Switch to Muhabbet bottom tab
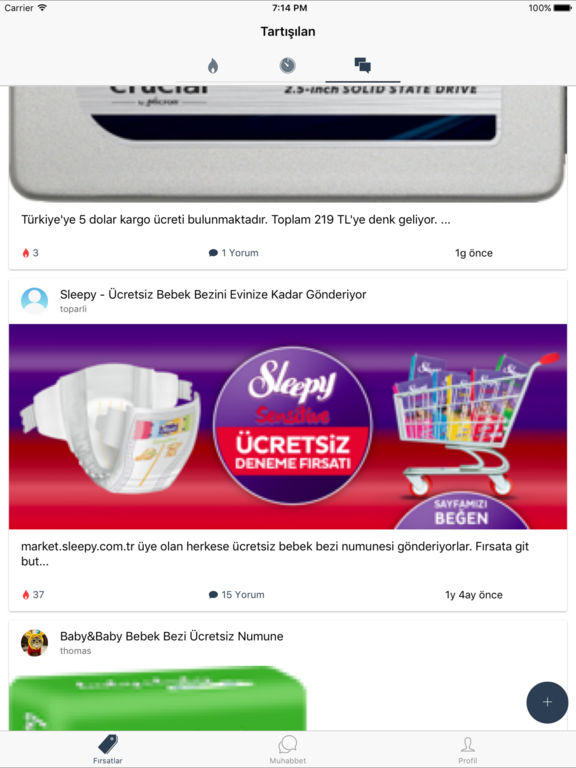Viewport: 576px width, 768px height. point(288,749)
